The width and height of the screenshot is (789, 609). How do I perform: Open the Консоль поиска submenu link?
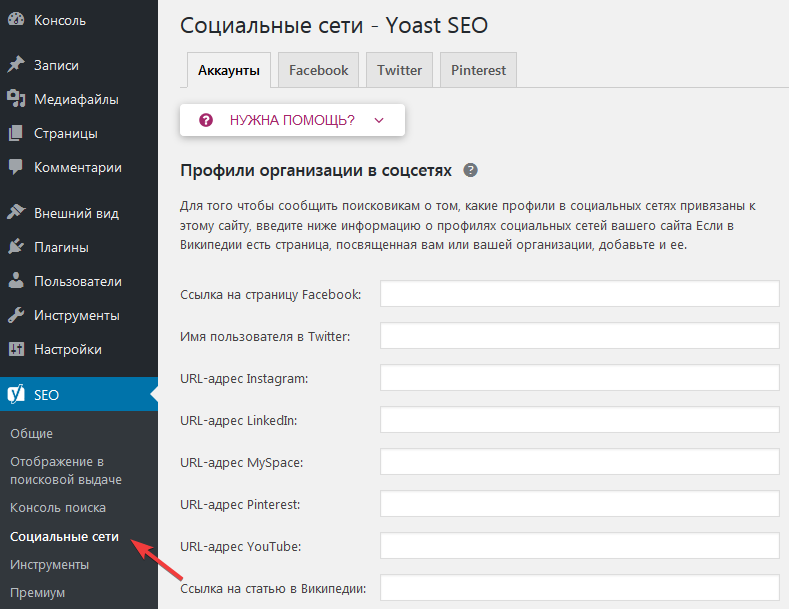[58, 507]
